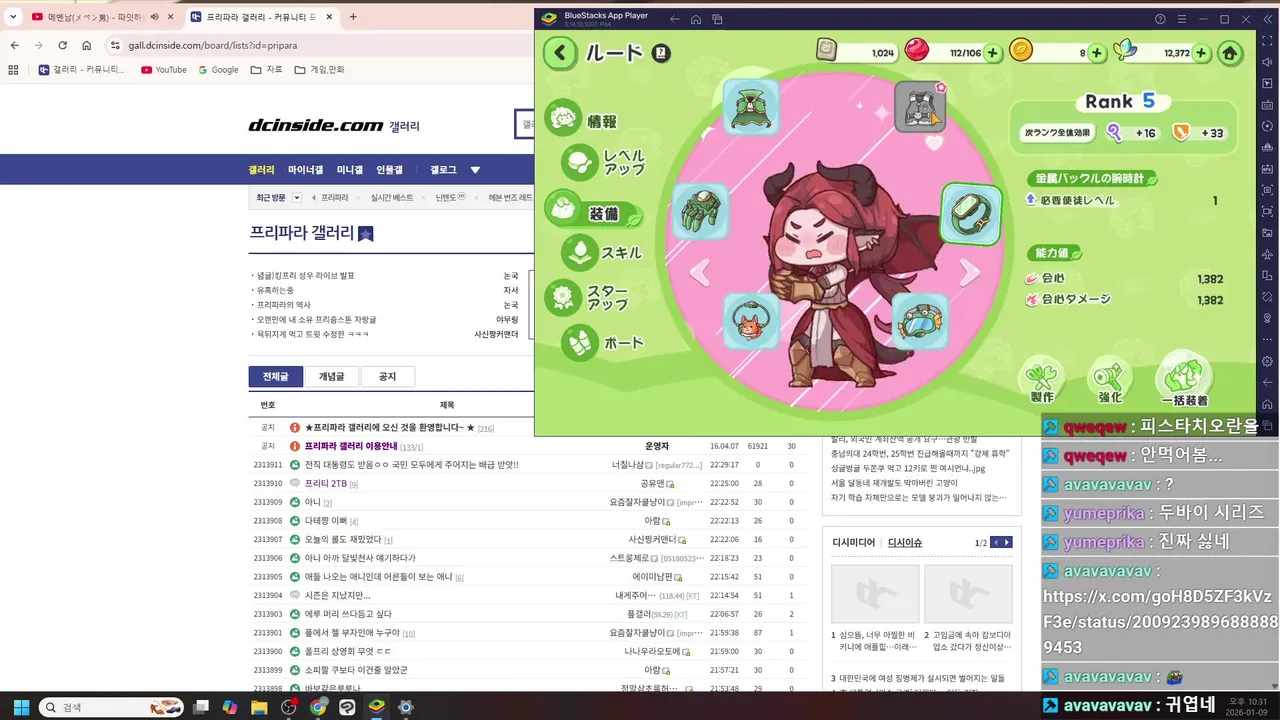Open a new Chrome tab
This screenshot has width=1280, height=720.
353,17
